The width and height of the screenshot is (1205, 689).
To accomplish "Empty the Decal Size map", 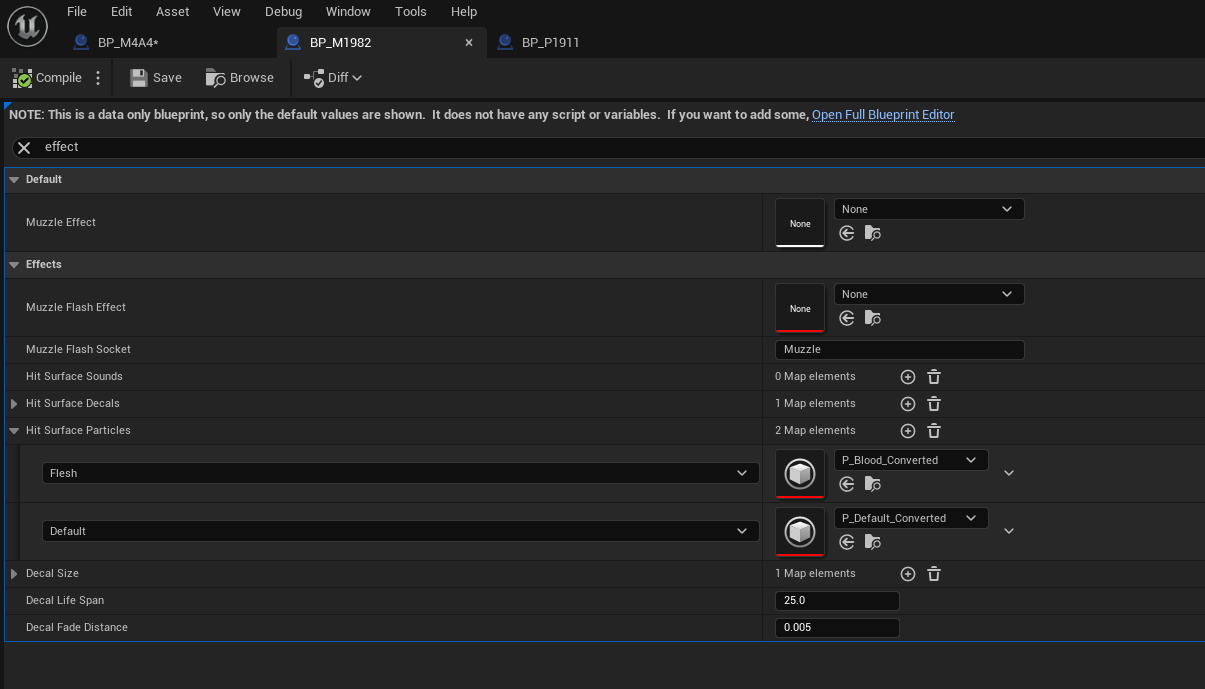I will [934, 574].
